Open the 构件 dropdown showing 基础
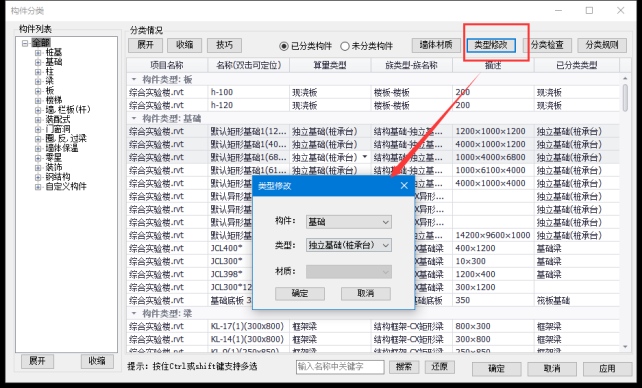This screenshot has width=642, height=388. [x=349, y=222]
